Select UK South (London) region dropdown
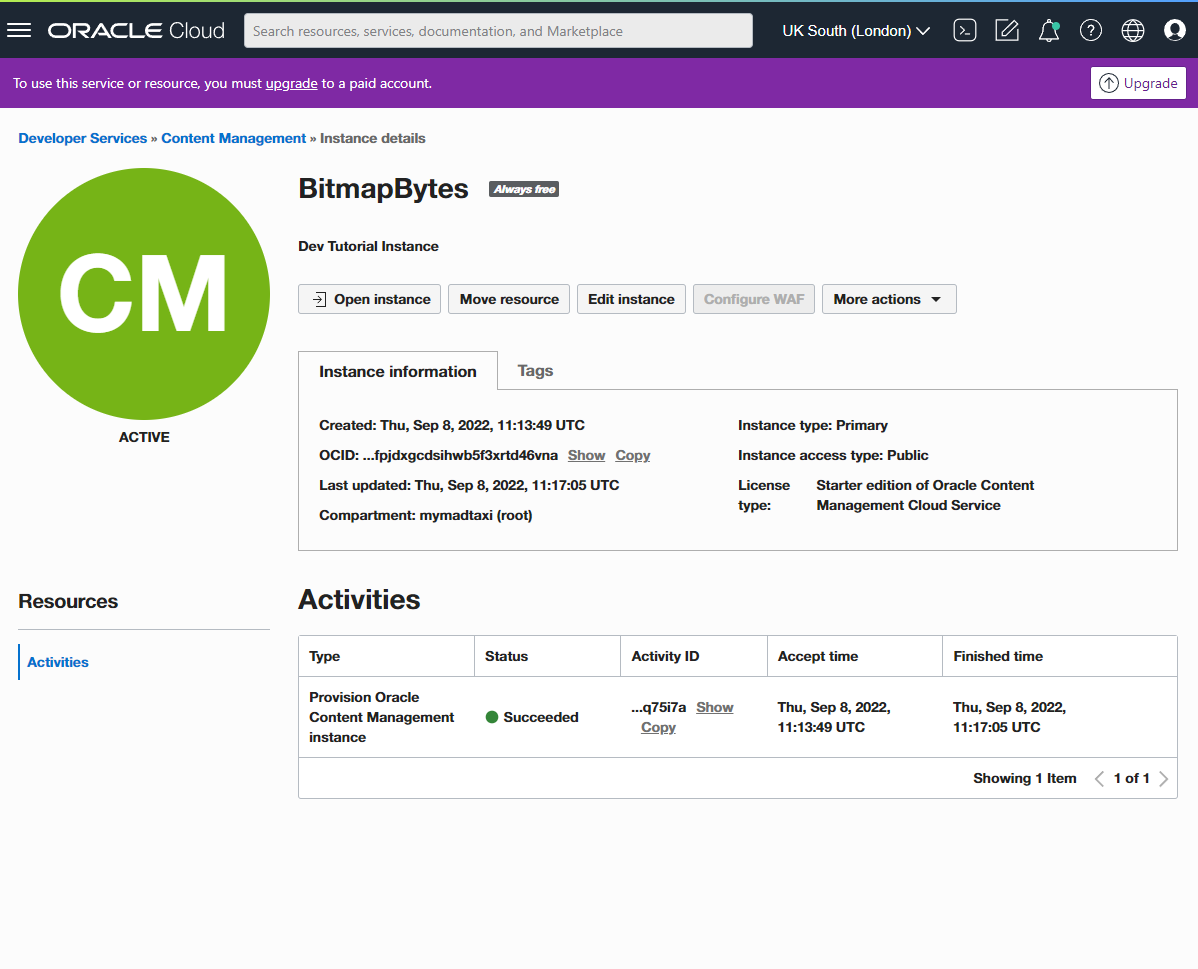The height and width of the screenshot is (969, 1198). click(856, 31)
